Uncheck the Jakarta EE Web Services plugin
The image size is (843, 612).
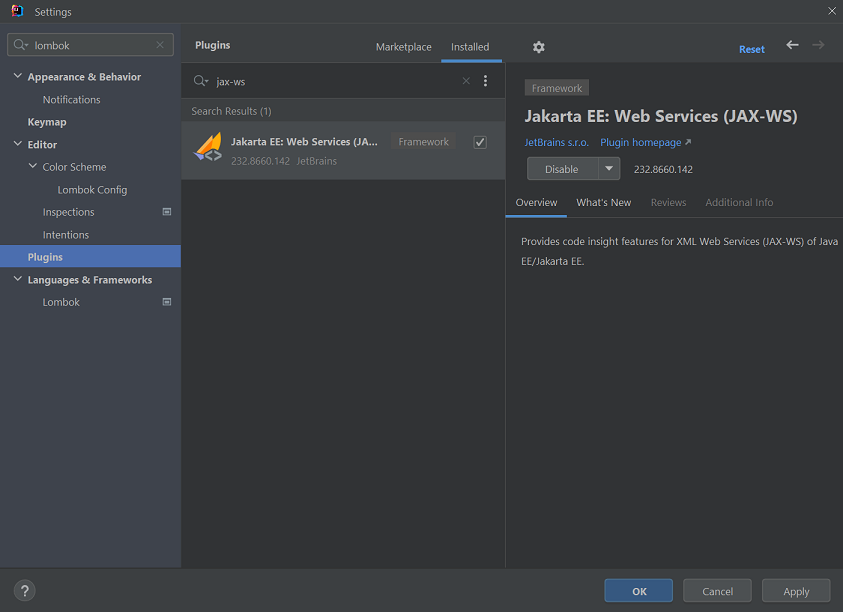point(480,142)
